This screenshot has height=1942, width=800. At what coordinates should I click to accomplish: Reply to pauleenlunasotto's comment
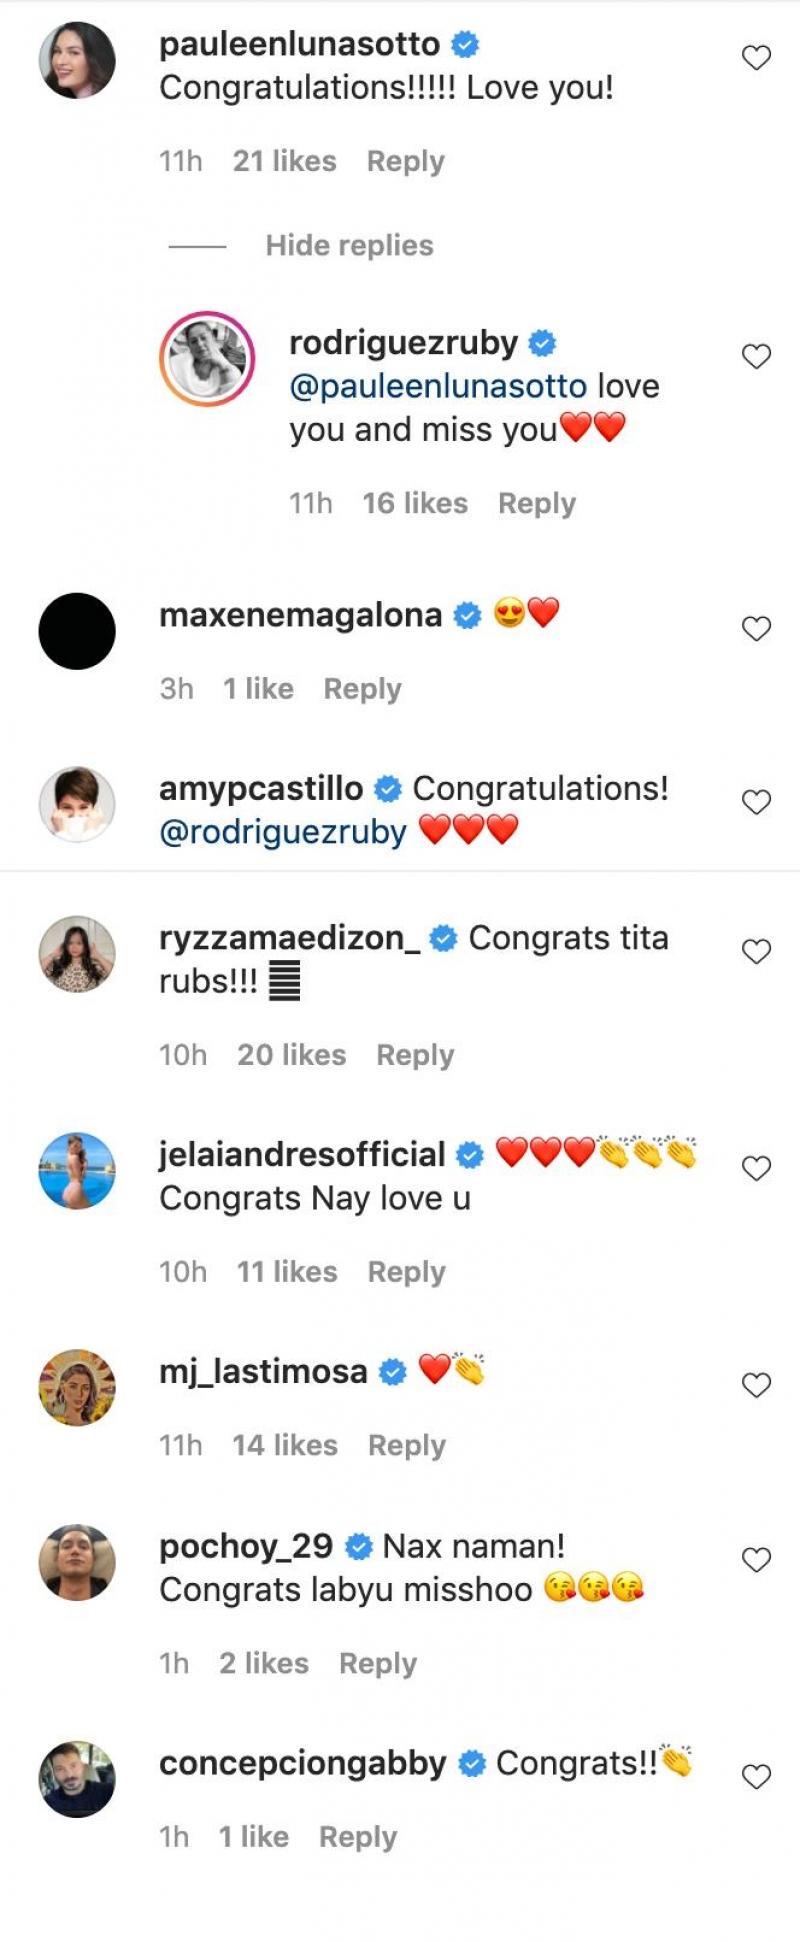click(x=405, y=162)
